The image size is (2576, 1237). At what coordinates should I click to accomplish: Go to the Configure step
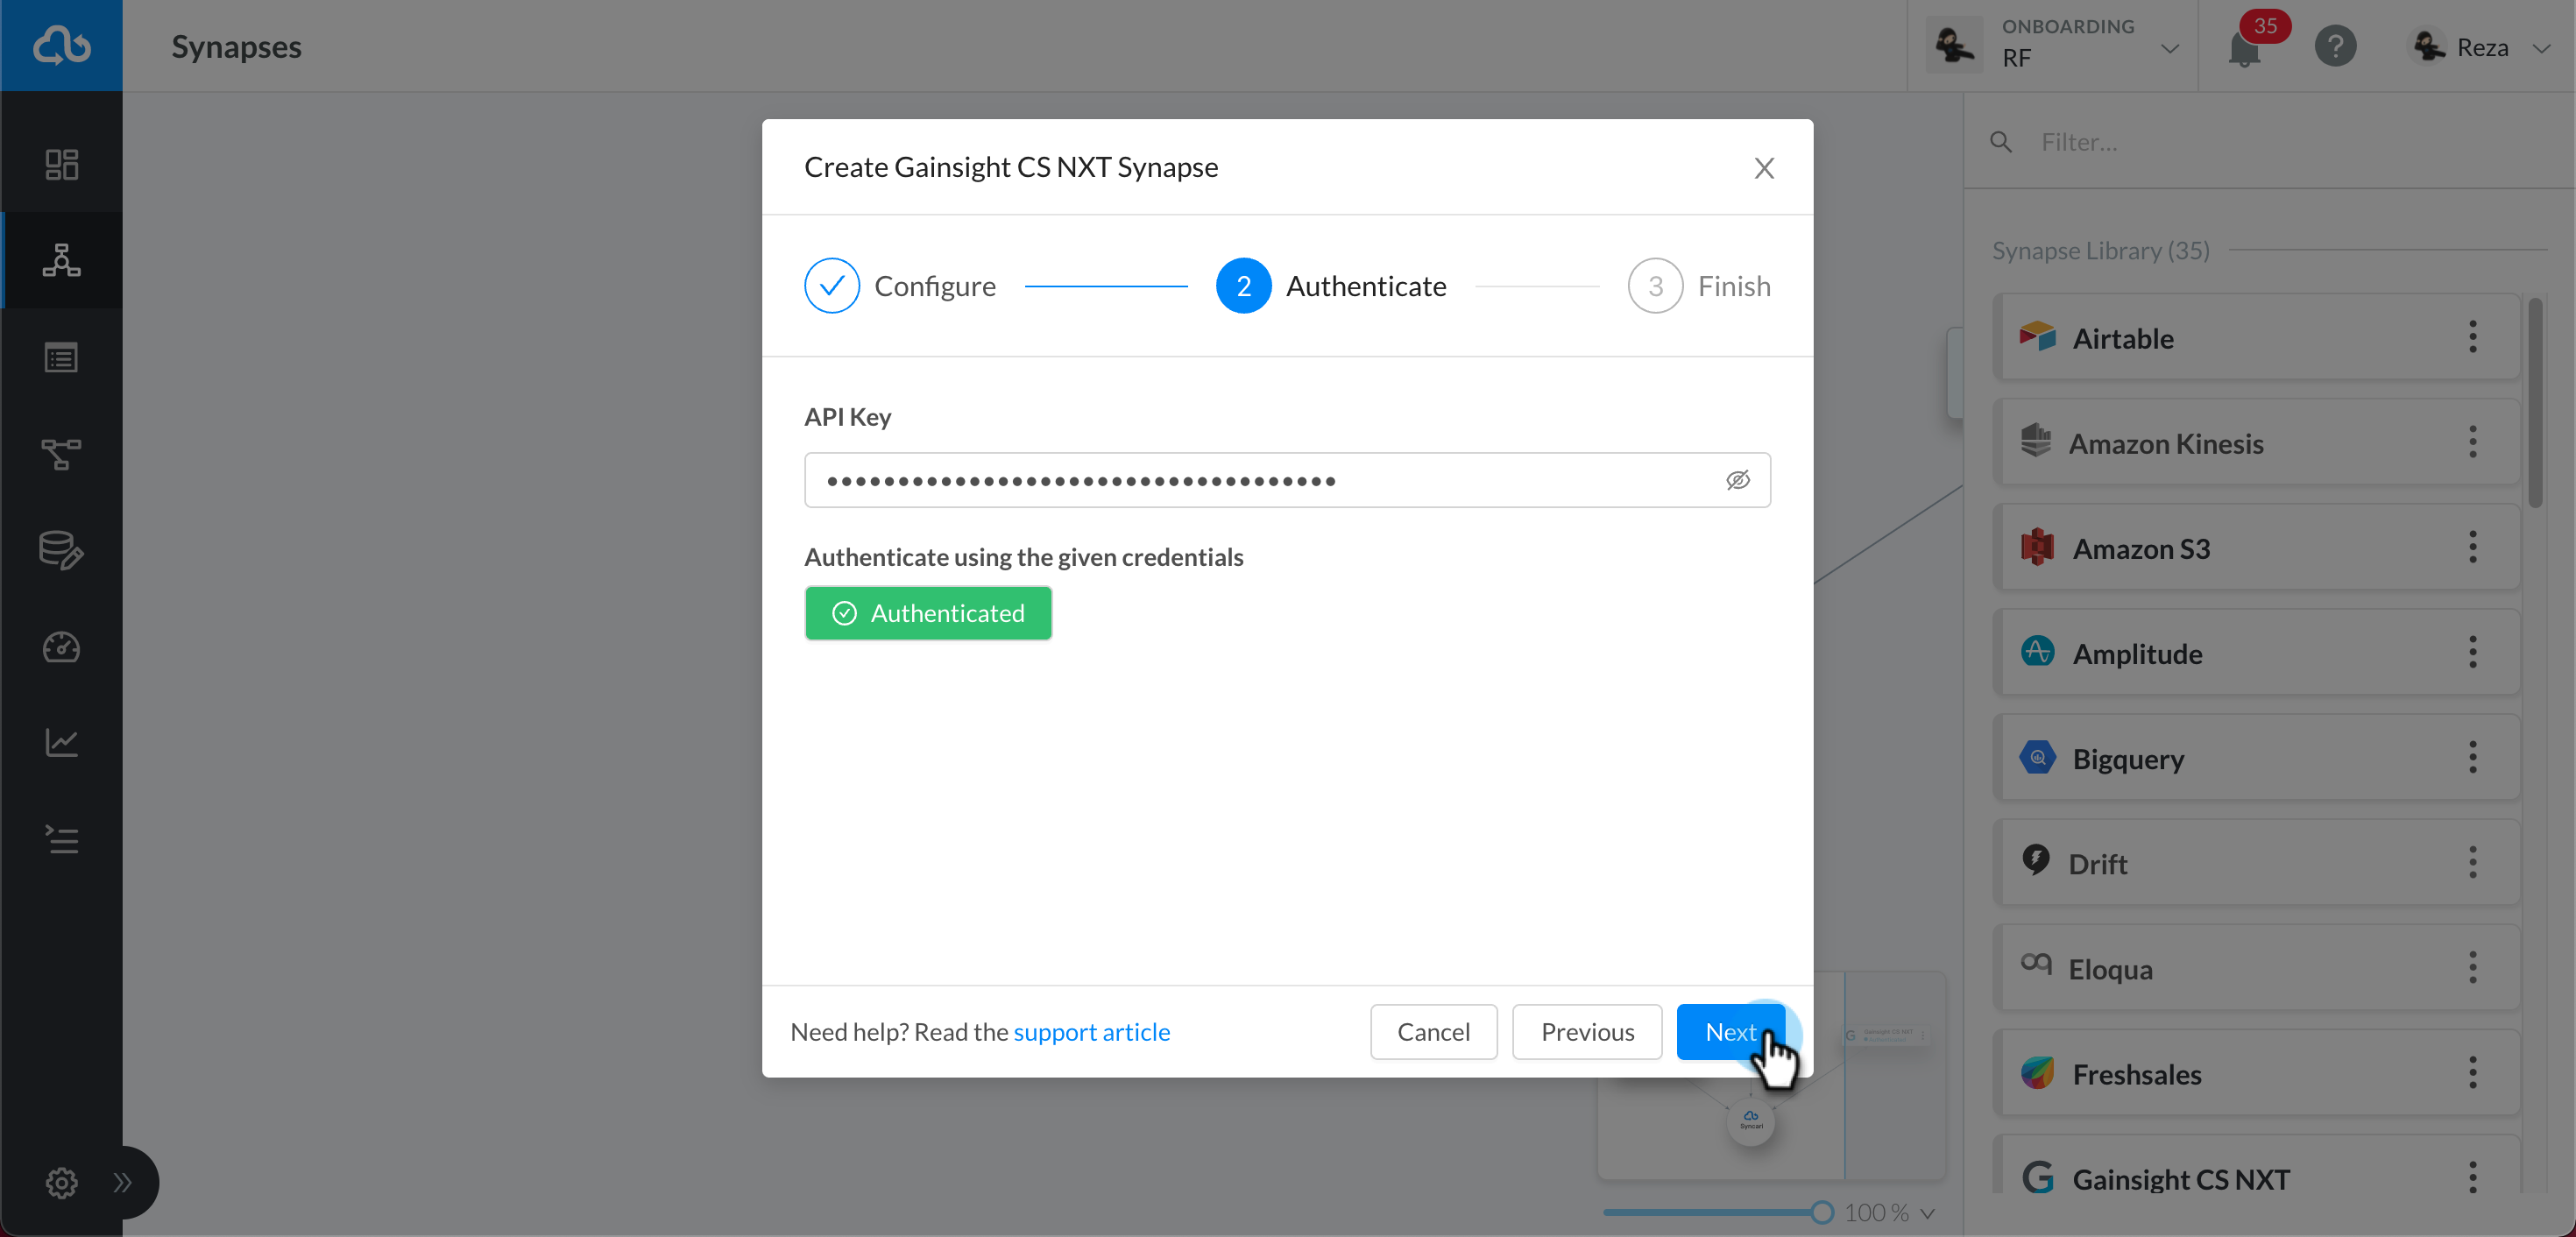point(899,286)
